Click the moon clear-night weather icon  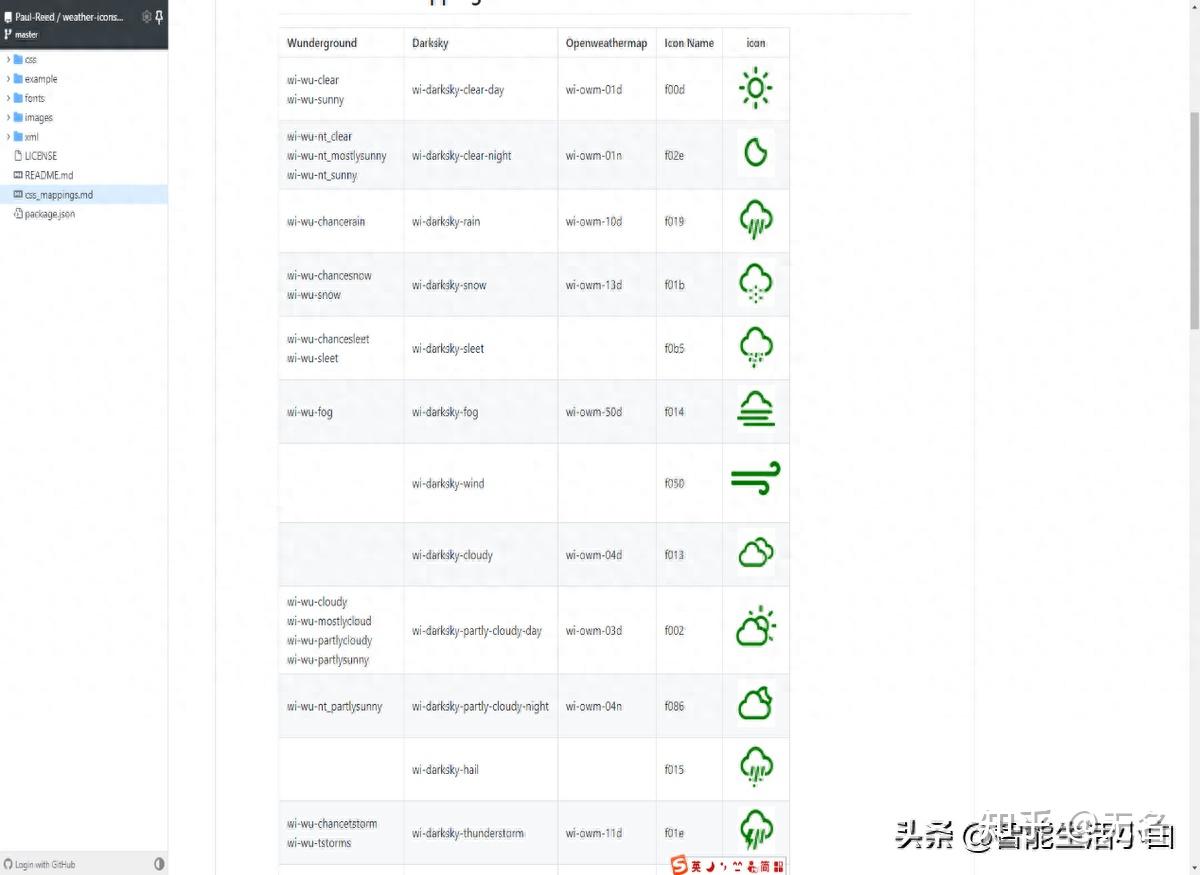pyautogui.click(x=756, y=153)
